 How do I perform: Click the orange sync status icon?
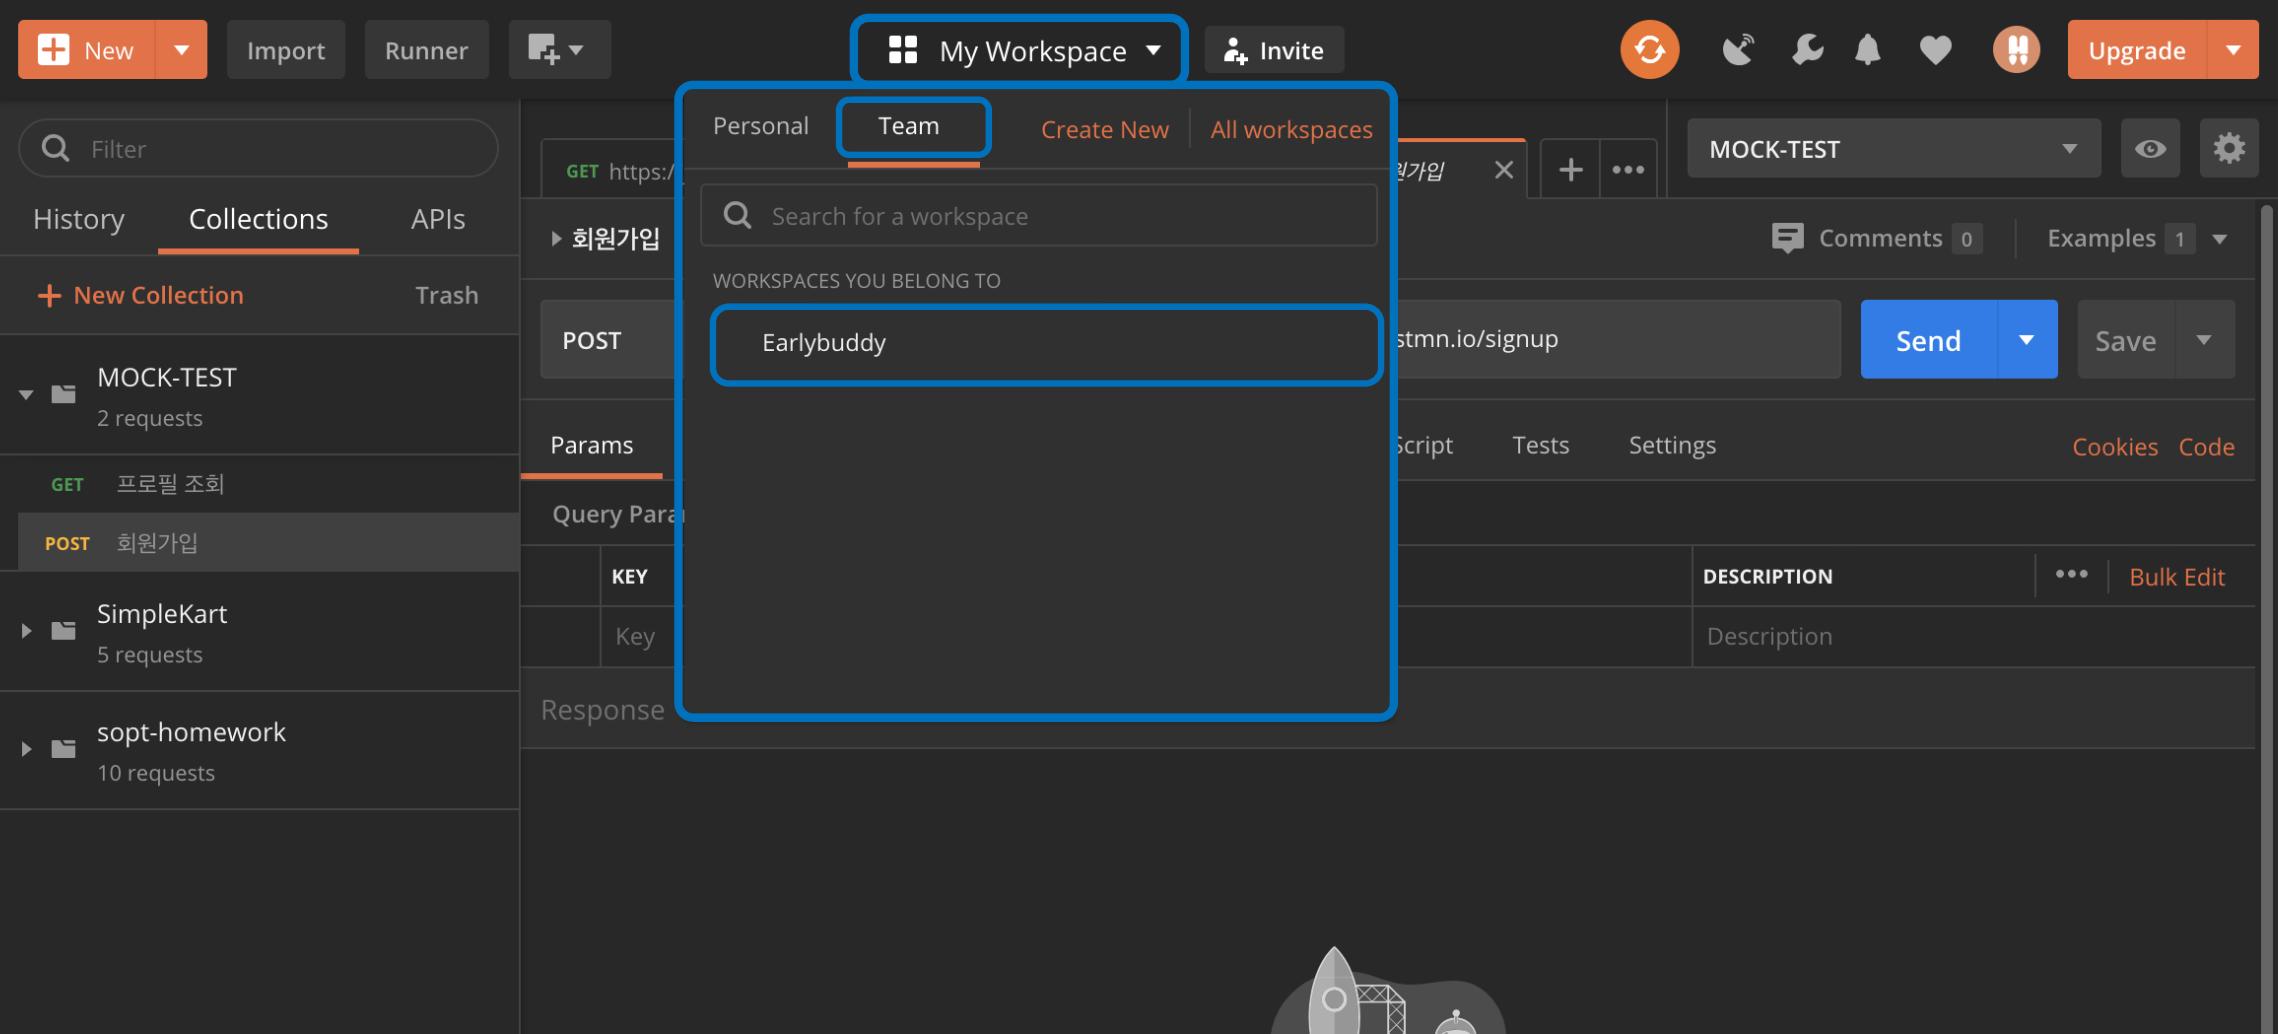(1649, 49)
